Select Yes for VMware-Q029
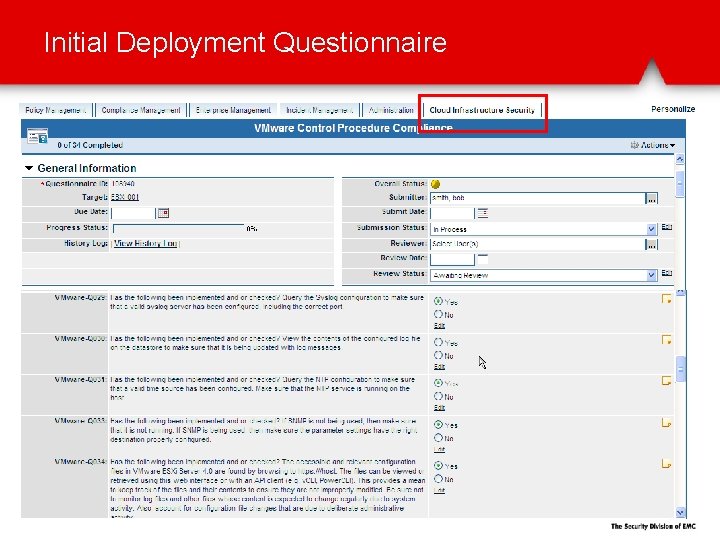 tap(439, 301)
